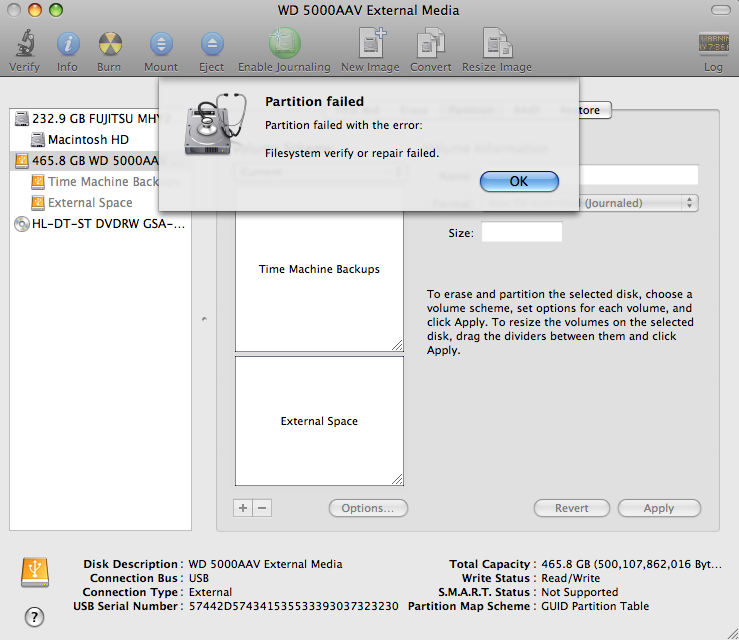Open the Format dropdown ending in Journaled
Image resolution: width=739 pixels, height=640 pixels.
638,203
